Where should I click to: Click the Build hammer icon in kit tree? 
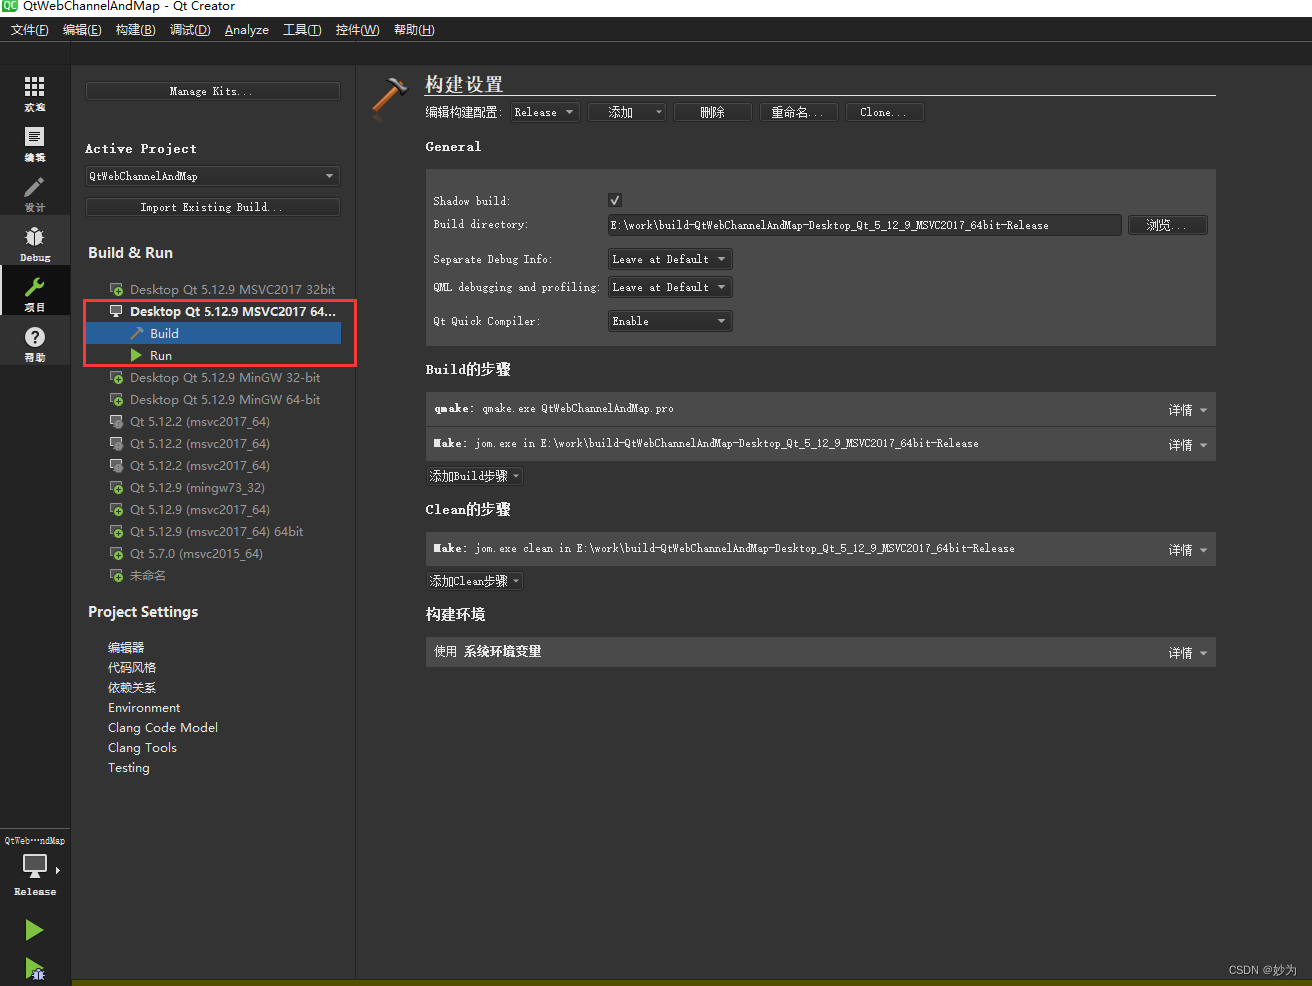[x=137, y=333]
